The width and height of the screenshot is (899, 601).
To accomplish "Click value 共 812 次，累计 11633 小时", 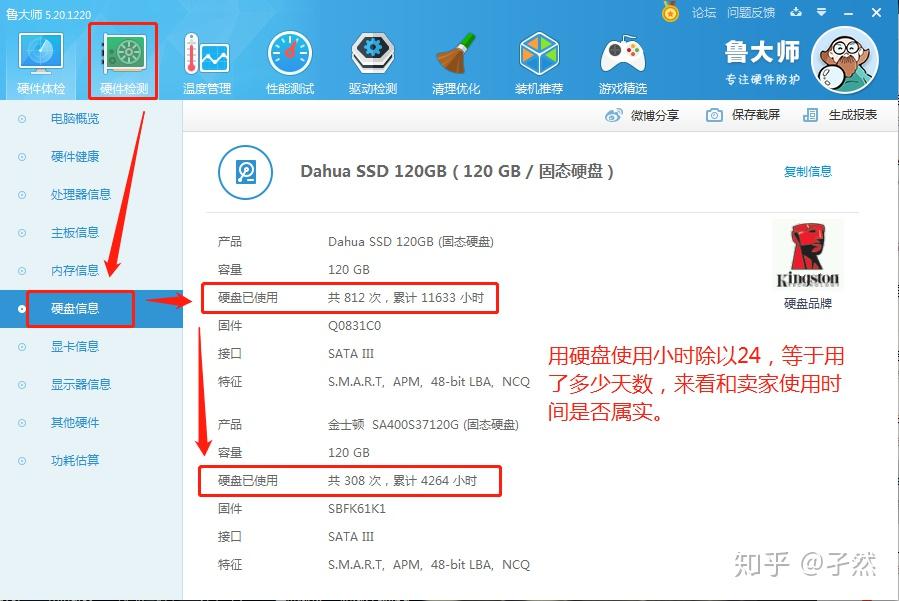I will (406, 298).
